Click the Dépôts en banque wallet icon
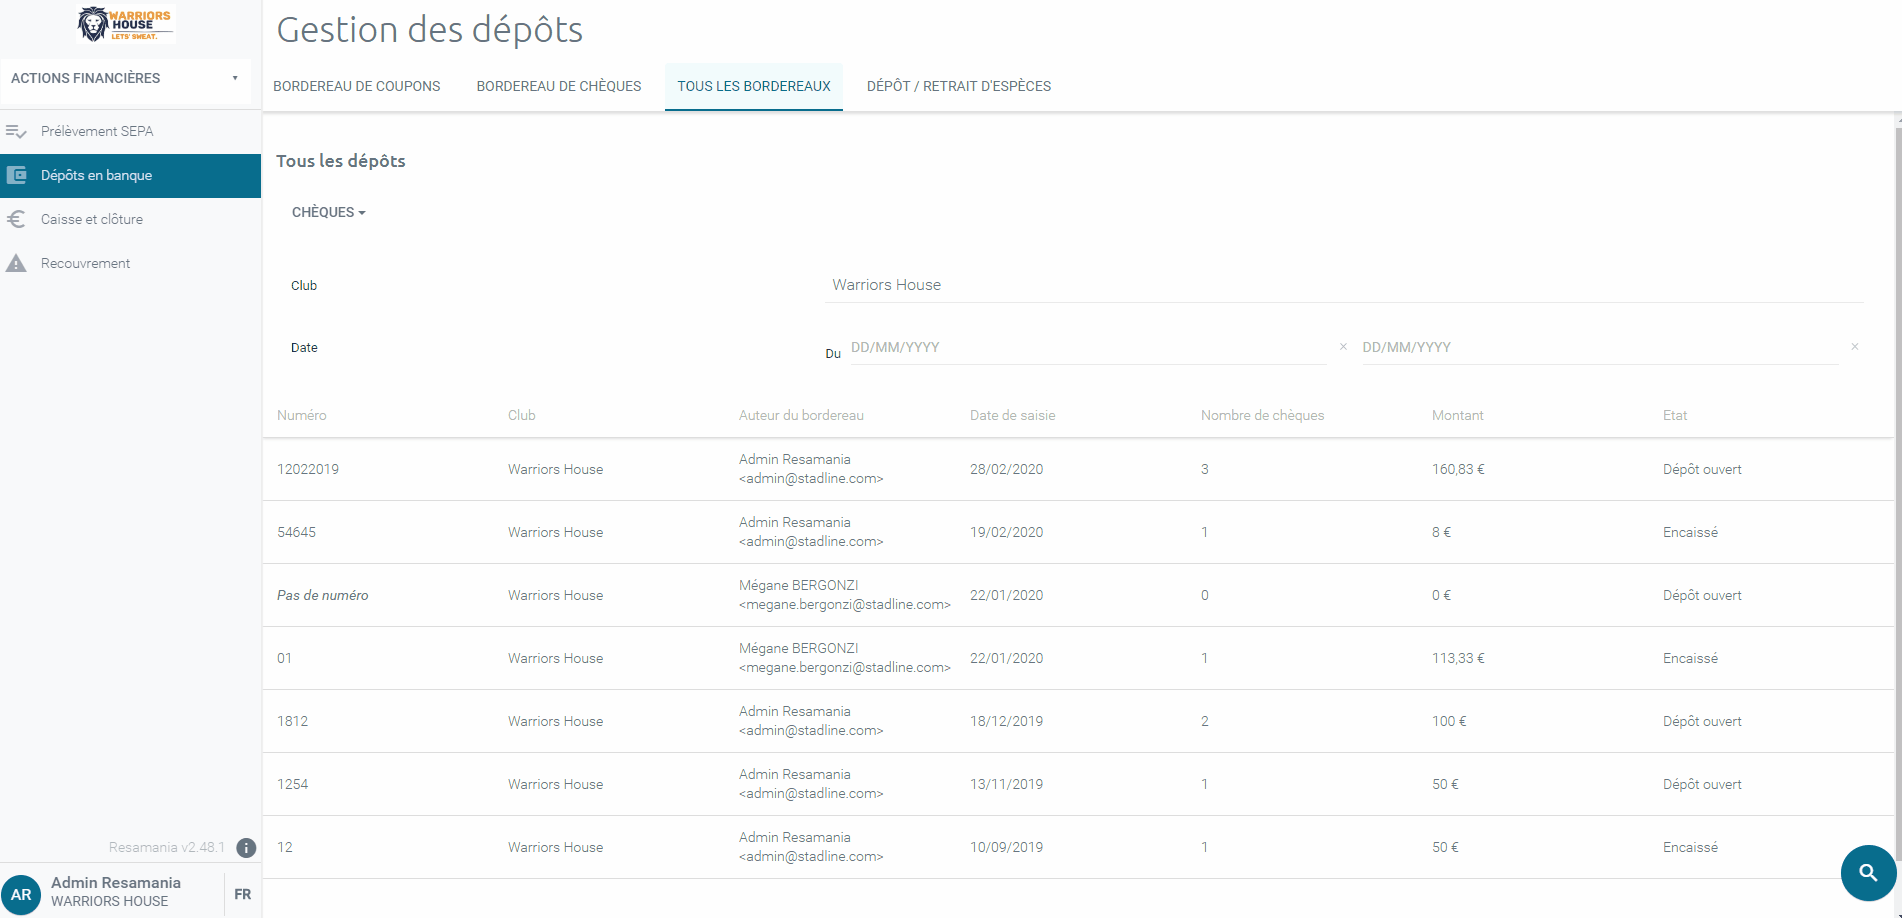This screenshot has width=1902, height=918. tap(16, 175)
